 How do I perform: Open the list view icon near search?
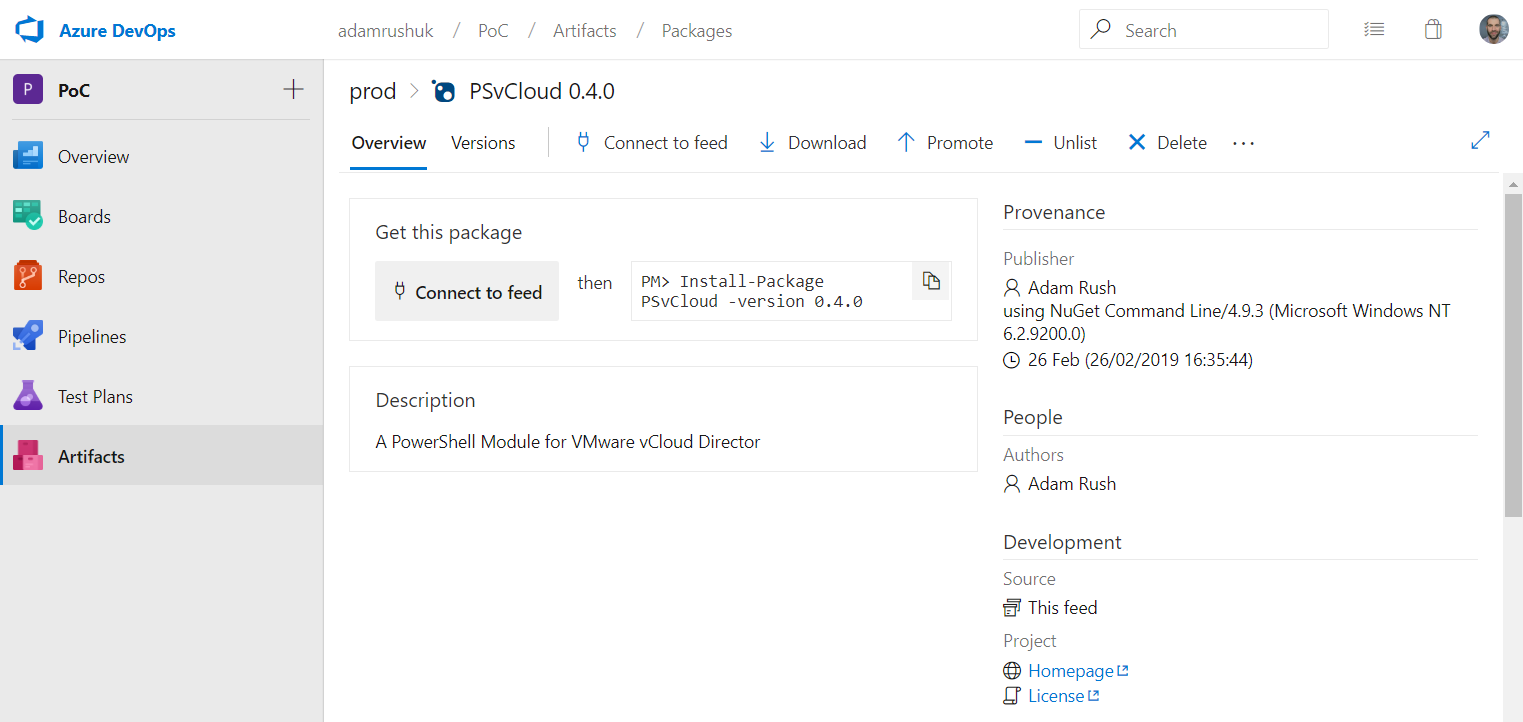pyautogui.click(x=1374, y=29)
